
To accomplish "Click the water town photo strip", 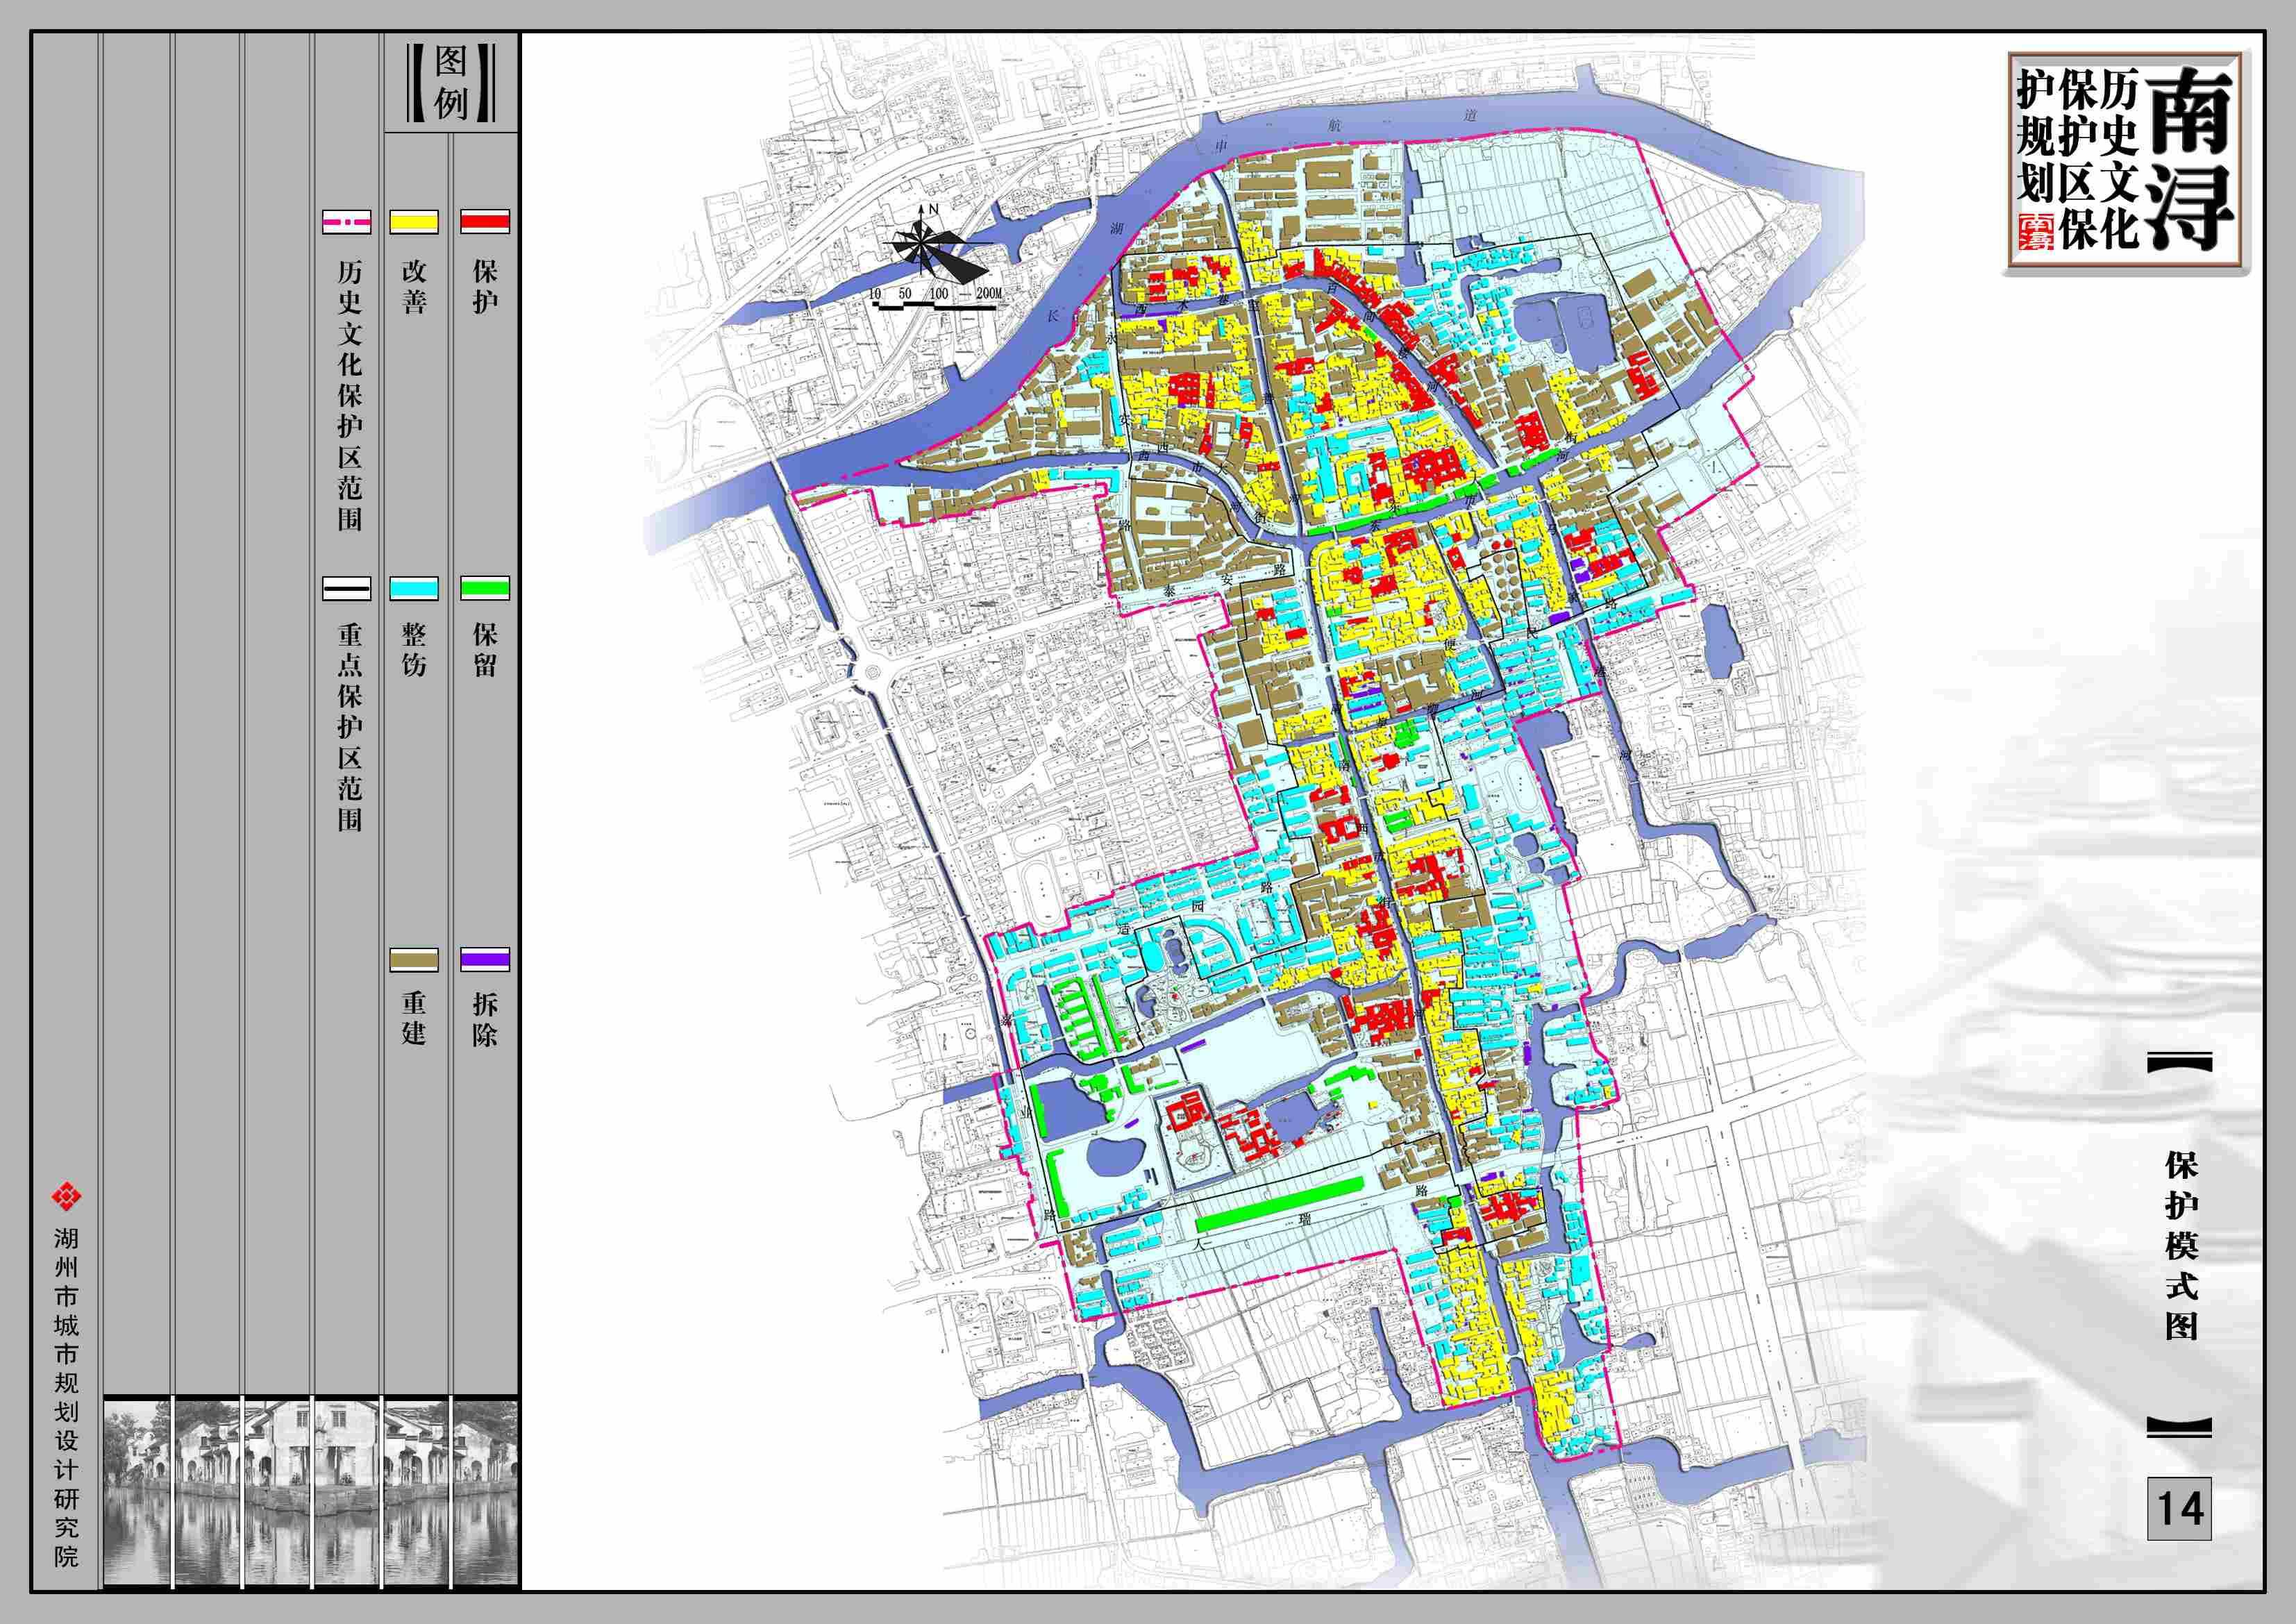I will [311, 1492].
